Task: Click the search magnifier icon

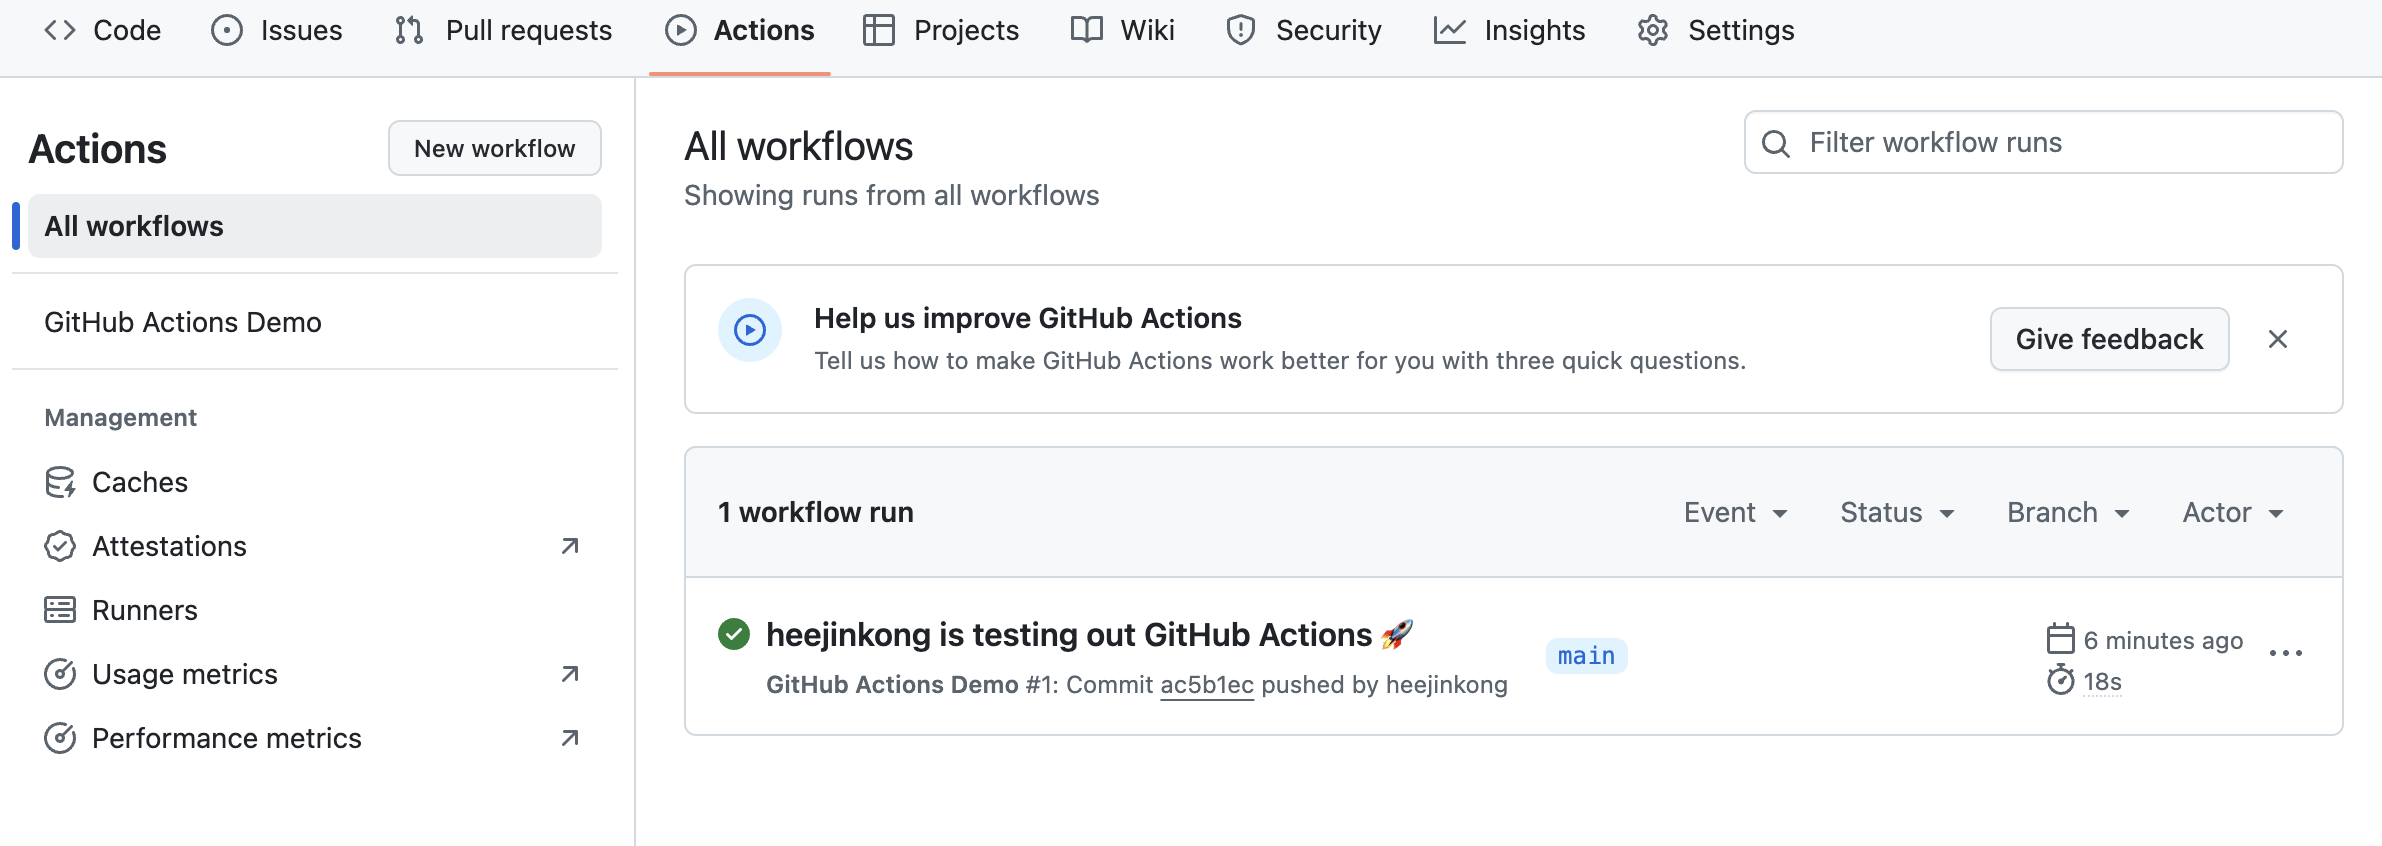Action: (1776, 143)
